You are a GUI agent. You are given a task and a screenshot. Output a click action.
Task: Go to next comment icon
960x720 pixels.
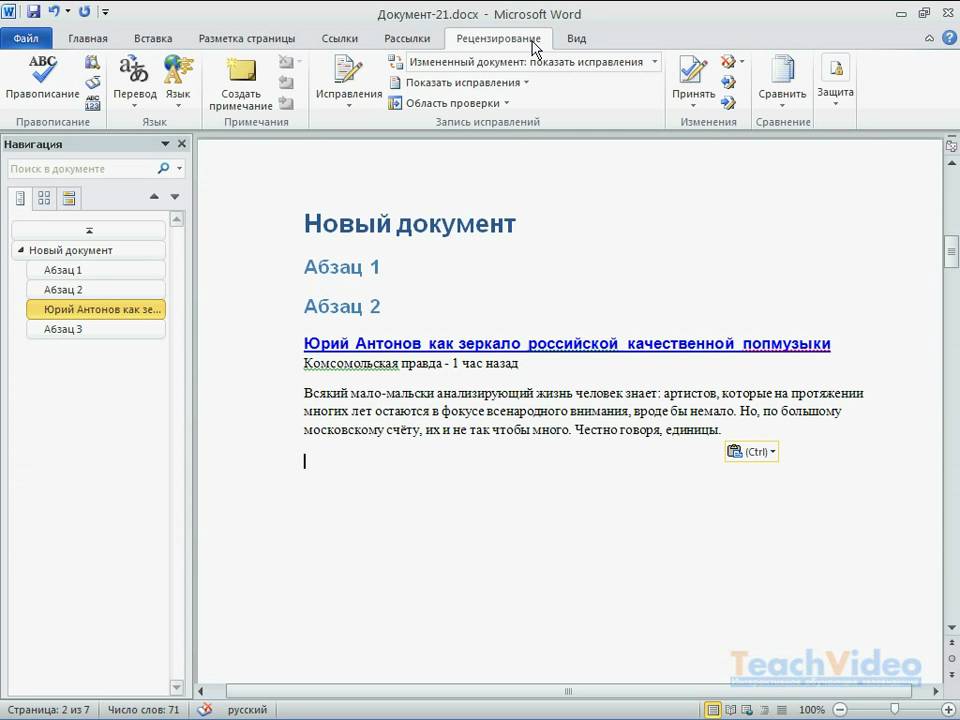[287, 103]
